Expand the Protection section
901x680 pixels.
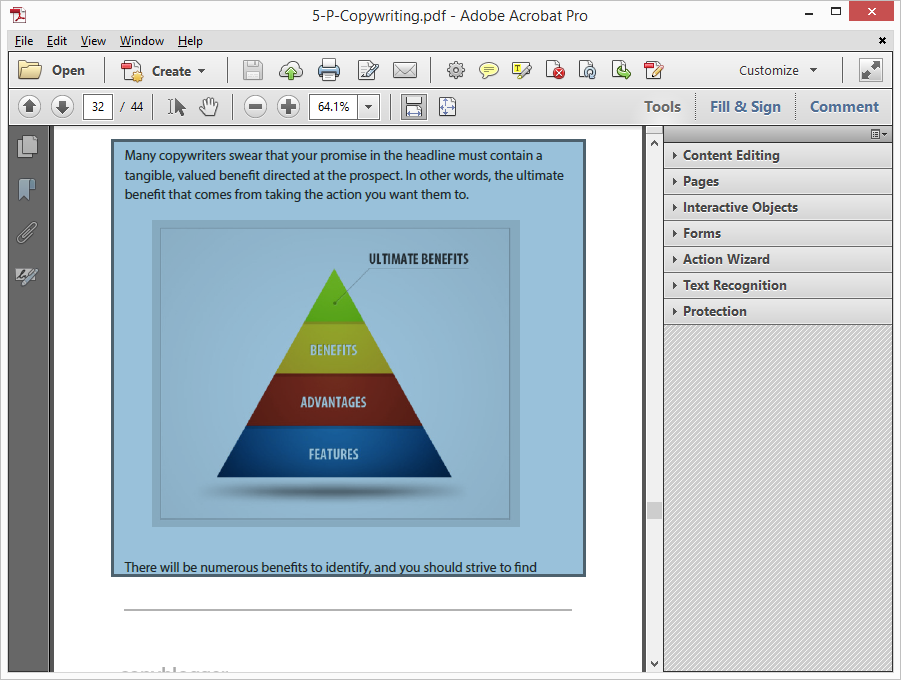(x=777, y=312)
